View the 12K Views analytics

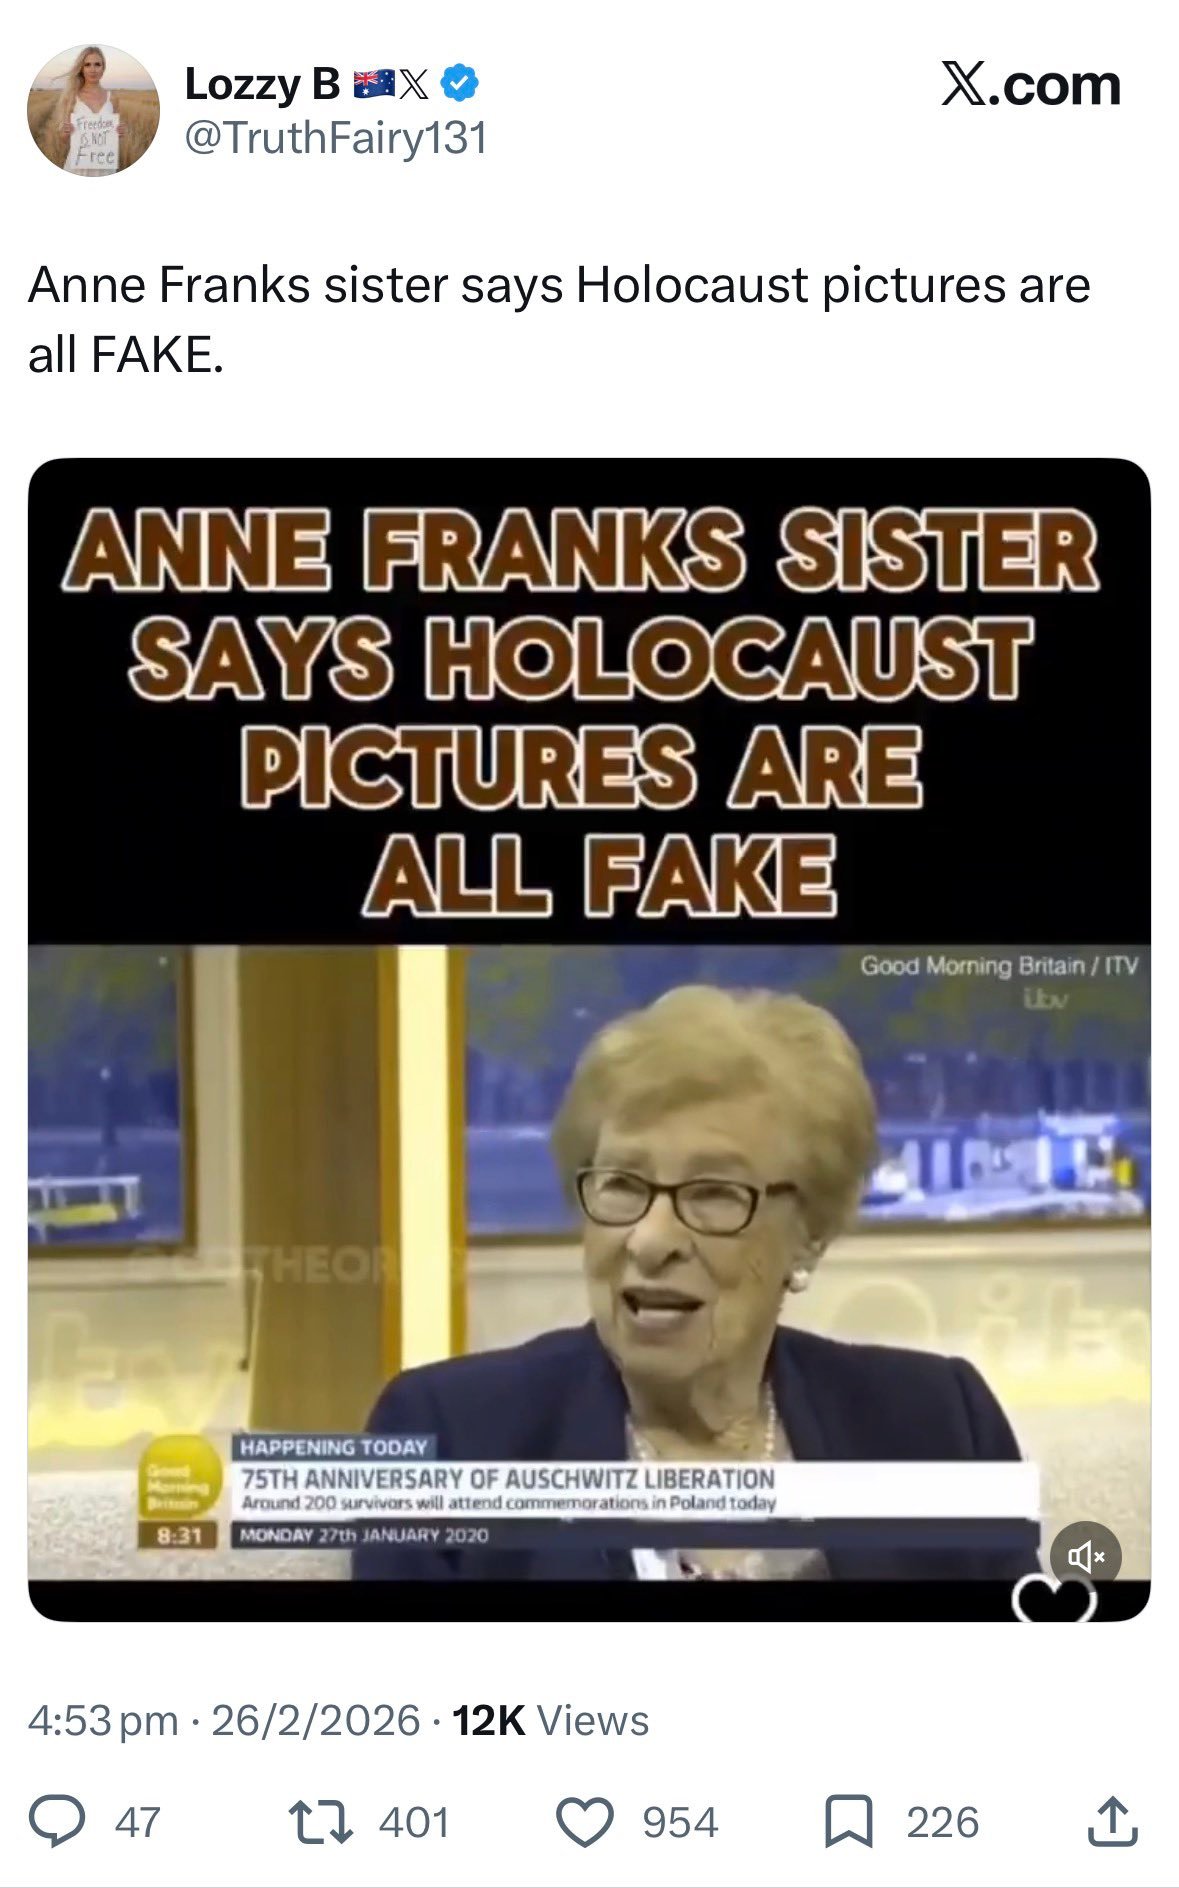551,1721
